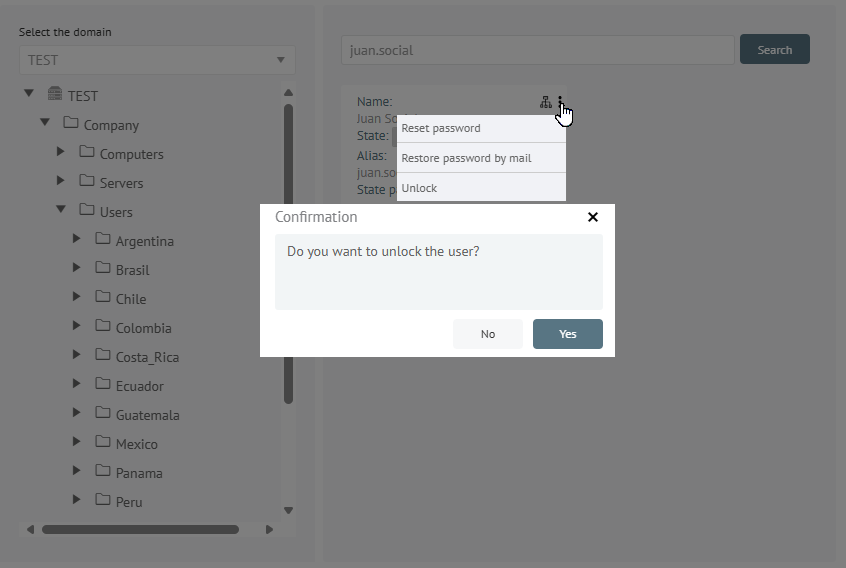
Task: Click the Brasil folder icon
Action: [103, 267]
